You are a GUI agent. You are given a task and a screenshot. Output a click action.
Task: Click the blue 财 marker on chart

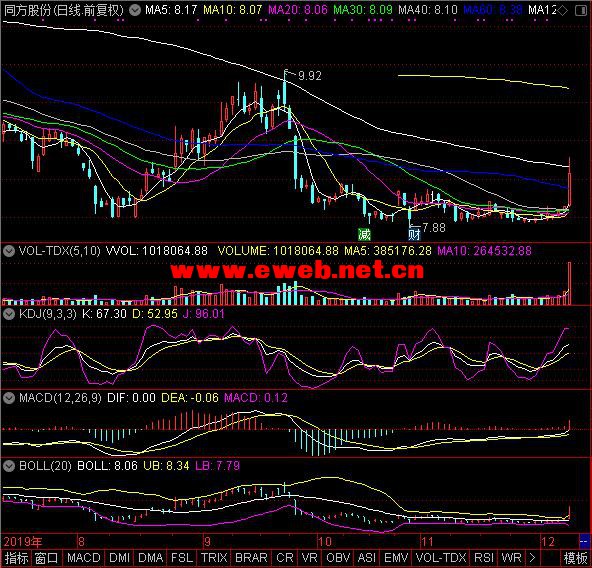click(414, 235)
